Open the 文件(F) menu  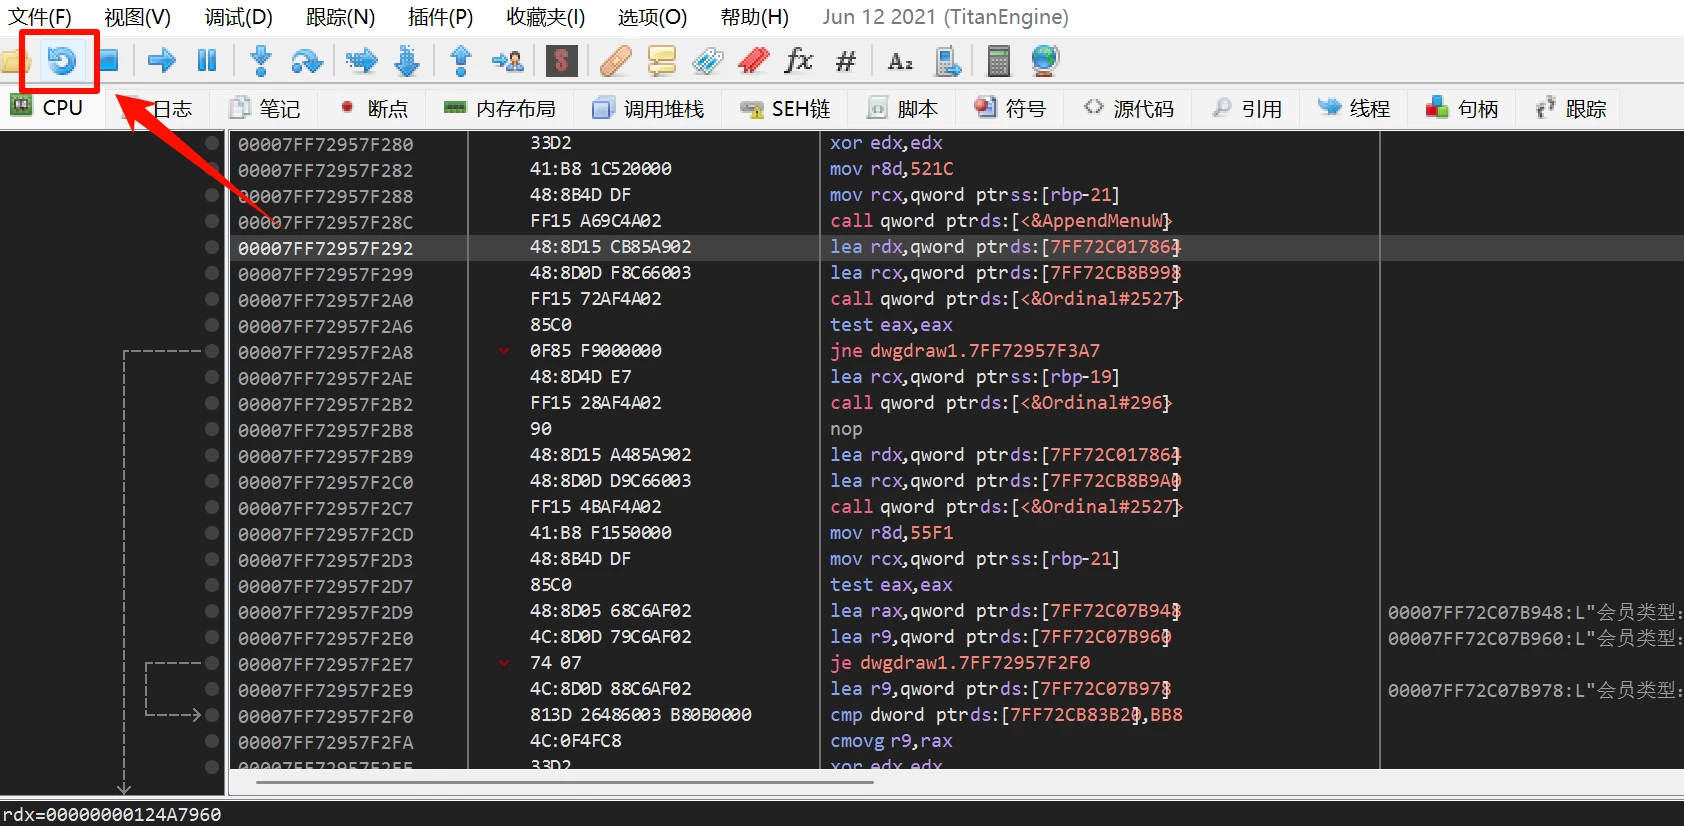coord(40,17)
